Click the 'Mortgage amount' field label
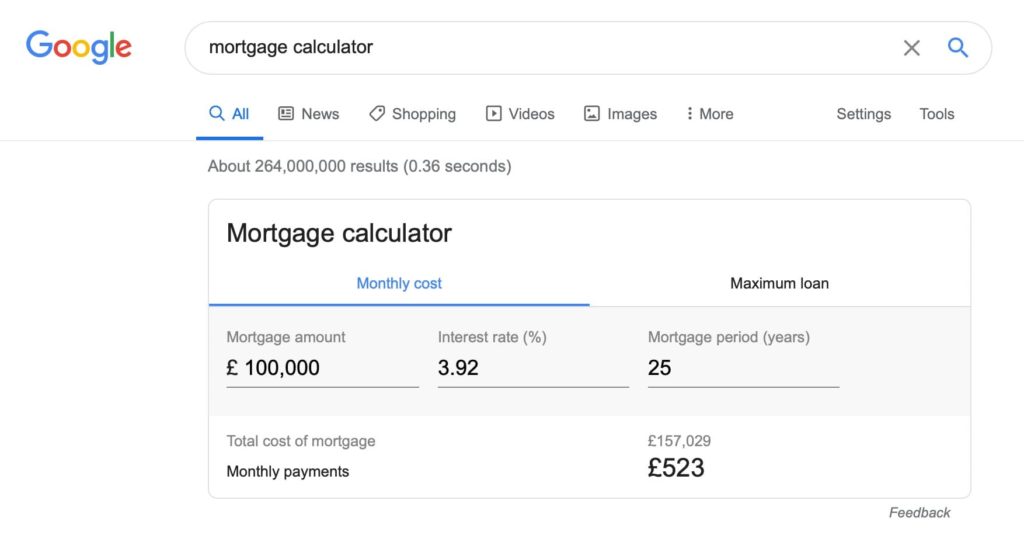This screenshot has height=542, width=1024. pos(286,337)
